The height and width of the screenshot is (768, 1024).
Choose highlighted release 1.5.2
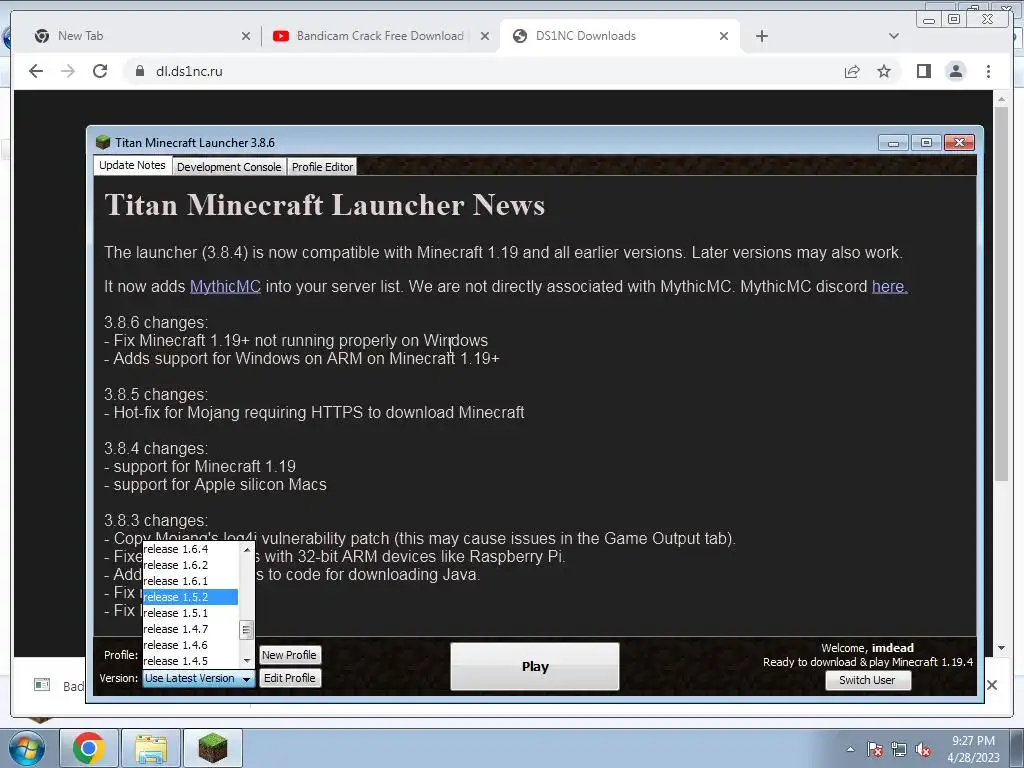click(x=191, y=597)
